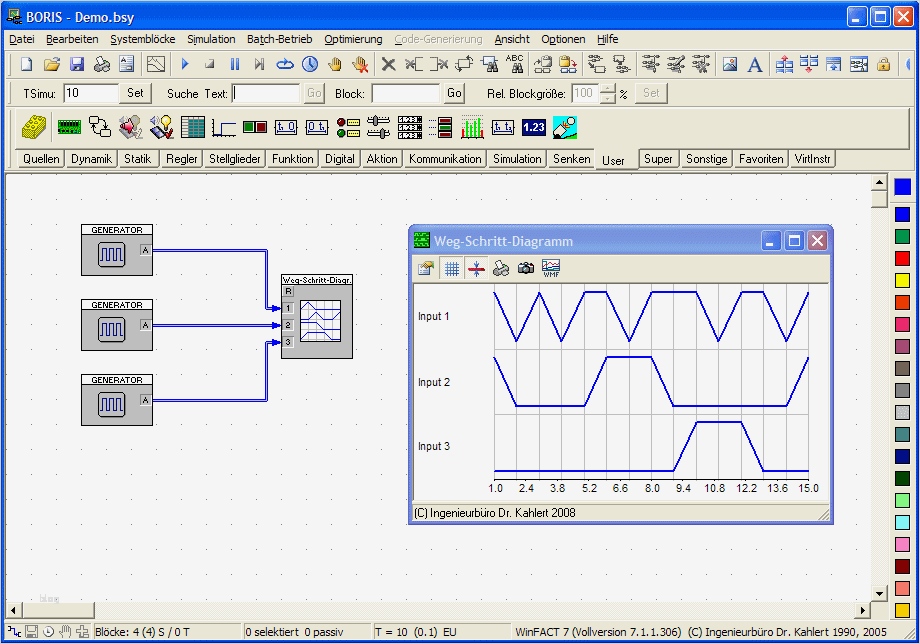The height and width of the screenshot is (644, 920).
Task: Click the save diskette icon in toolbar
Action: (77, 65)
